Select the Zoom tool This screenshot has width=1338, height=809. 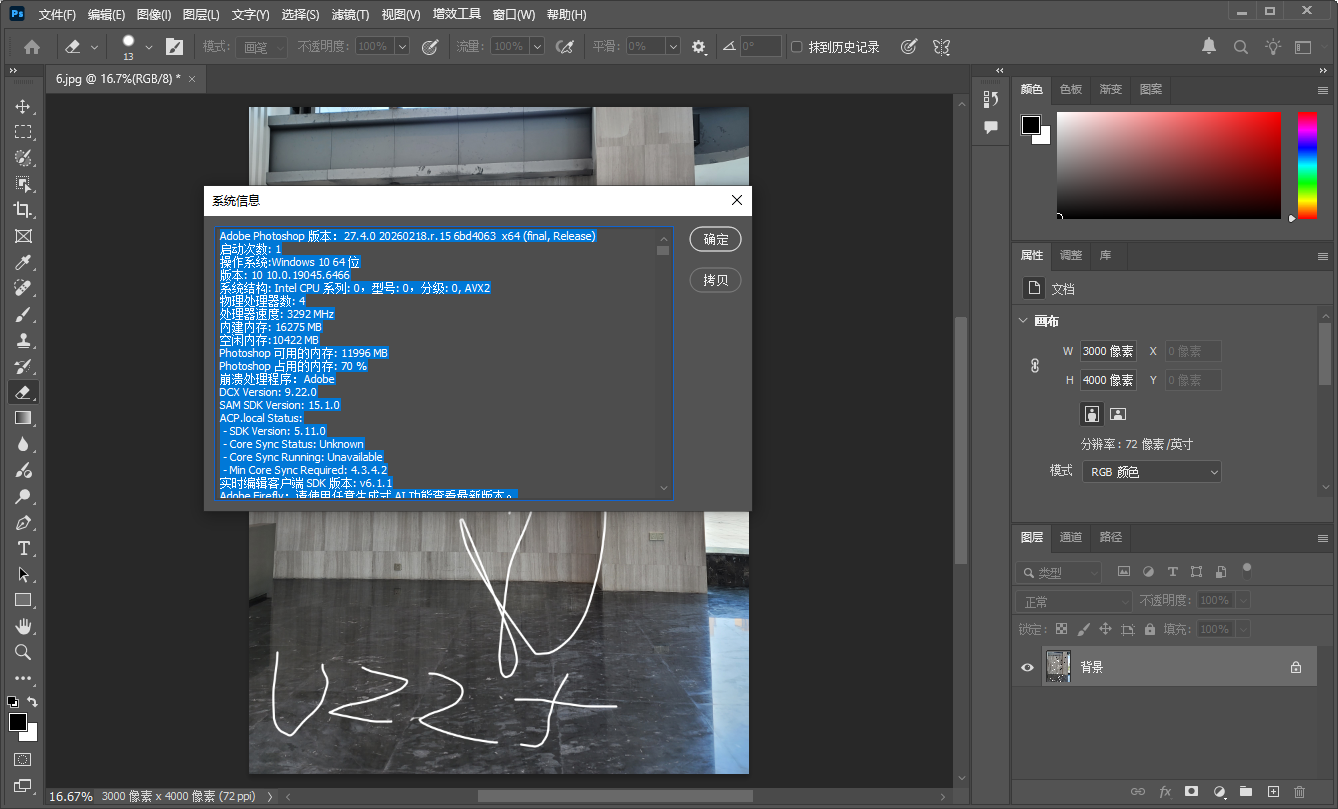[x=24, y=652]
